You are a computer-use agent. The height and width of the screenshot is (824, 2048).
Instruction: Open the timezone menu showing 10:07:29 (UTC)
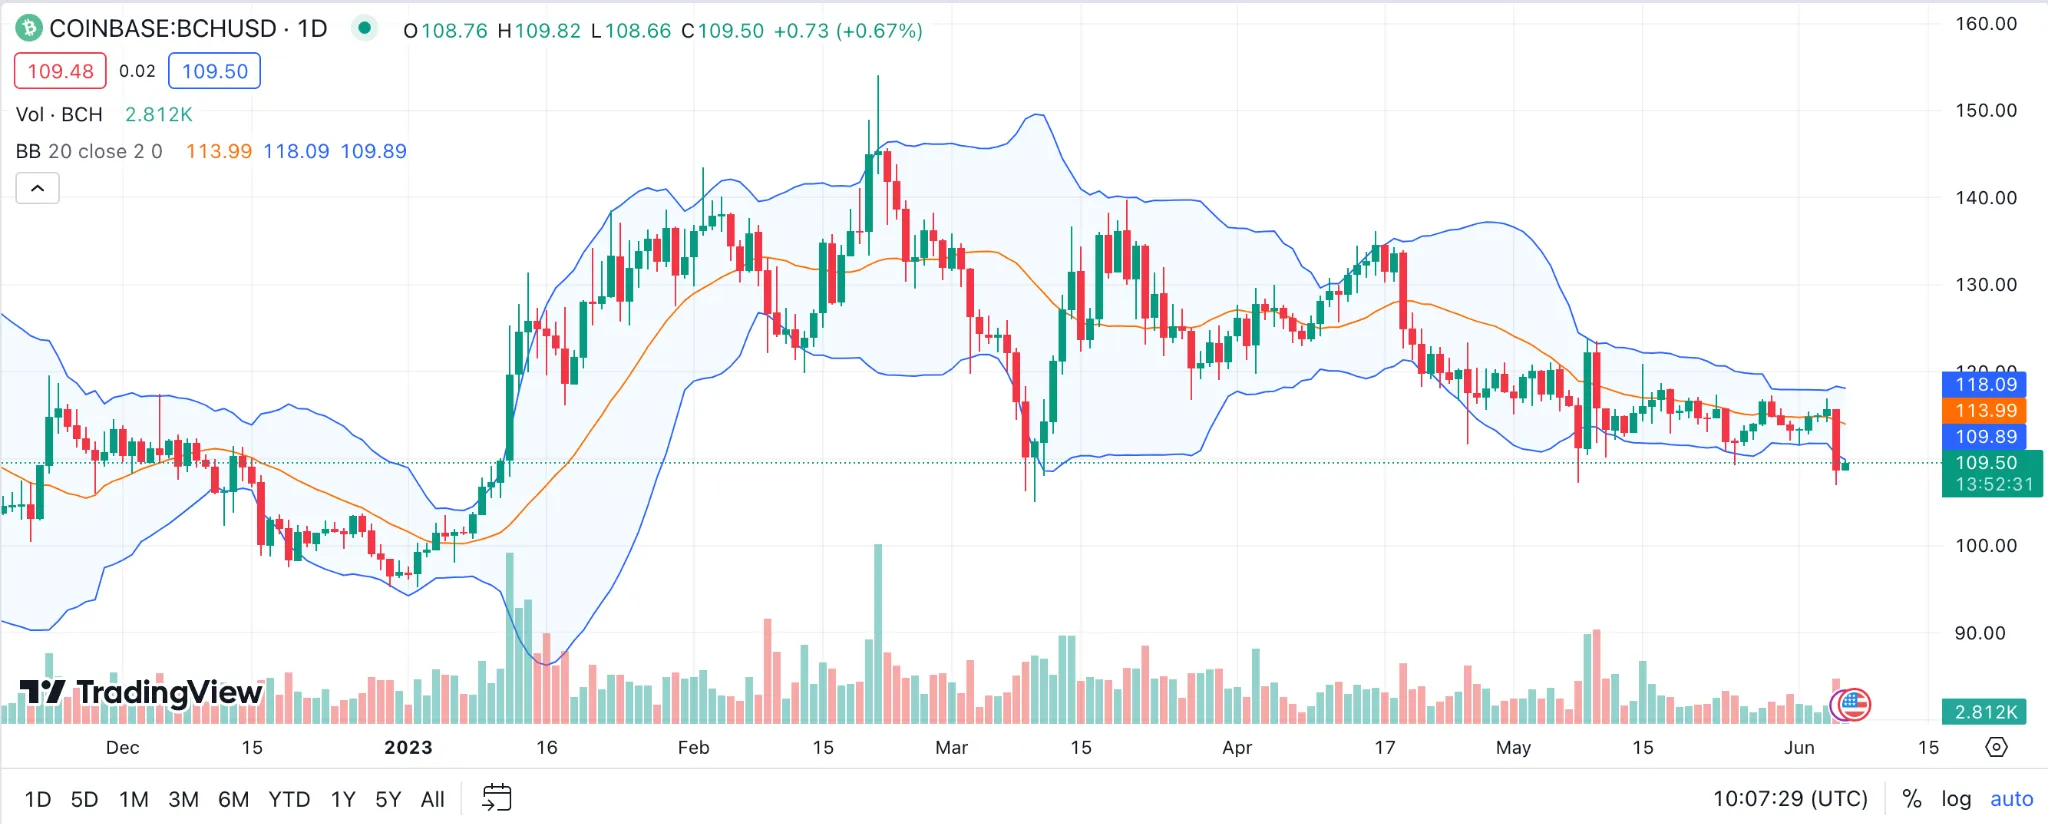coord(1790,799)
